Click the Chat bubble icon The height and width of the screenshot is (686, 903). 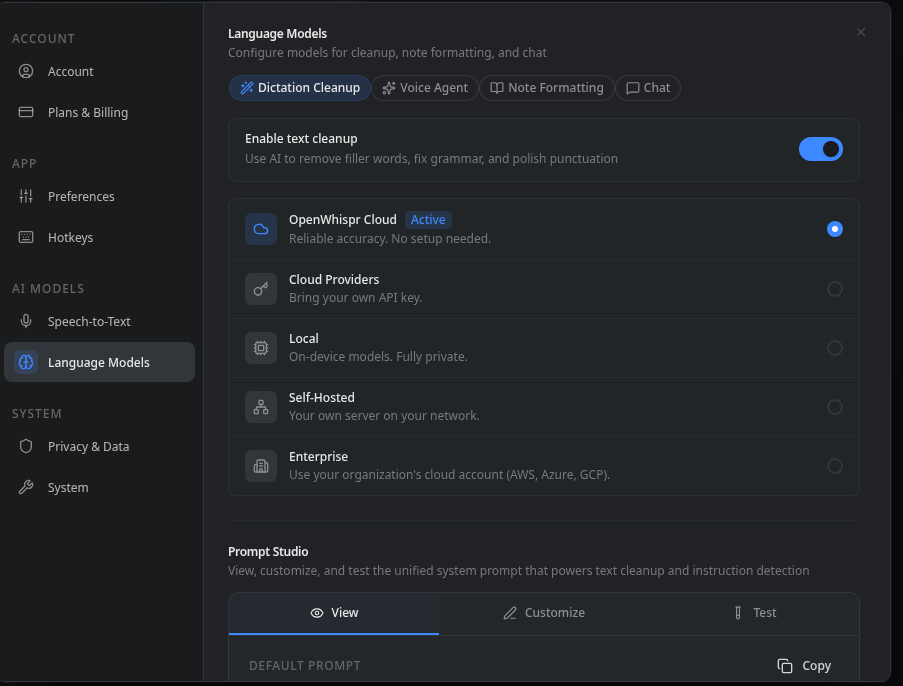(x=633, y=88)
